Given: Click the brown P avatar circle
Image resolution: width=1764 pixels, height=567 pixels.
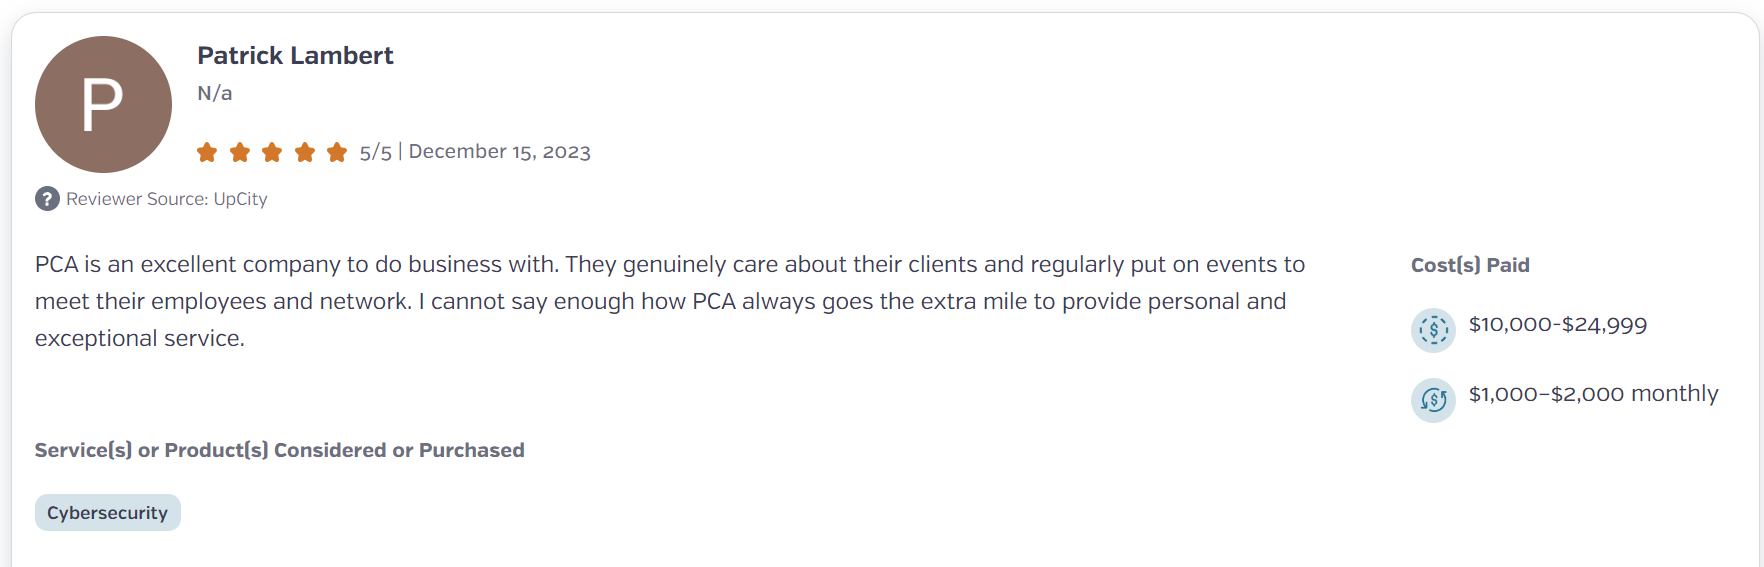Looking at the screenshot, I should tap(103, 104).
